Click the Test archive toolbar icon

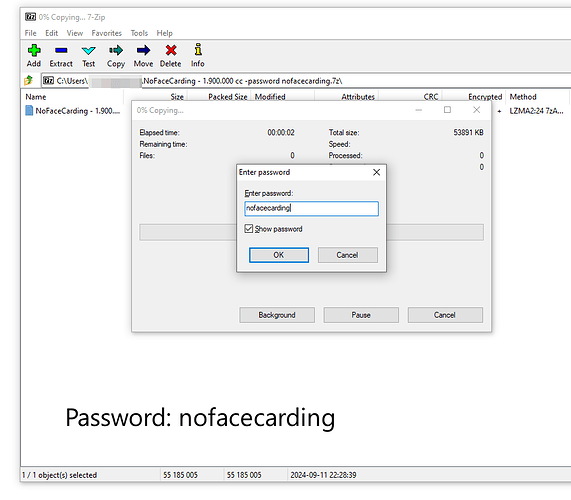[x=88, y=50]
